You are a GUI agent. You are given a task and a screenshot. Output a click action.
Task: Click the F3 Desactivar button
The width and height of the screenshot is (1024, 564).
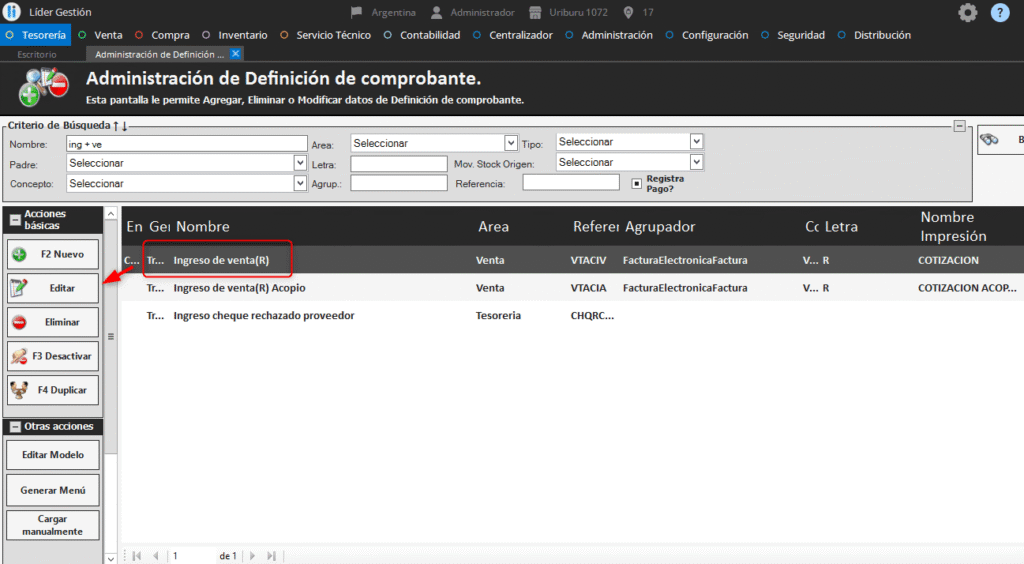[x=53, y=356]
